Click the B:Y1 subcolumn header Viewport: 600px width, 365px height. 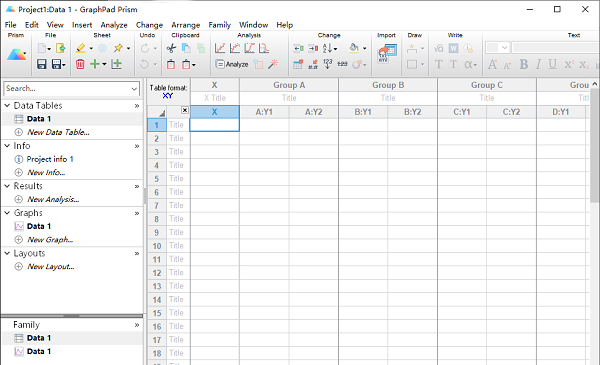(x=363, y=112)
